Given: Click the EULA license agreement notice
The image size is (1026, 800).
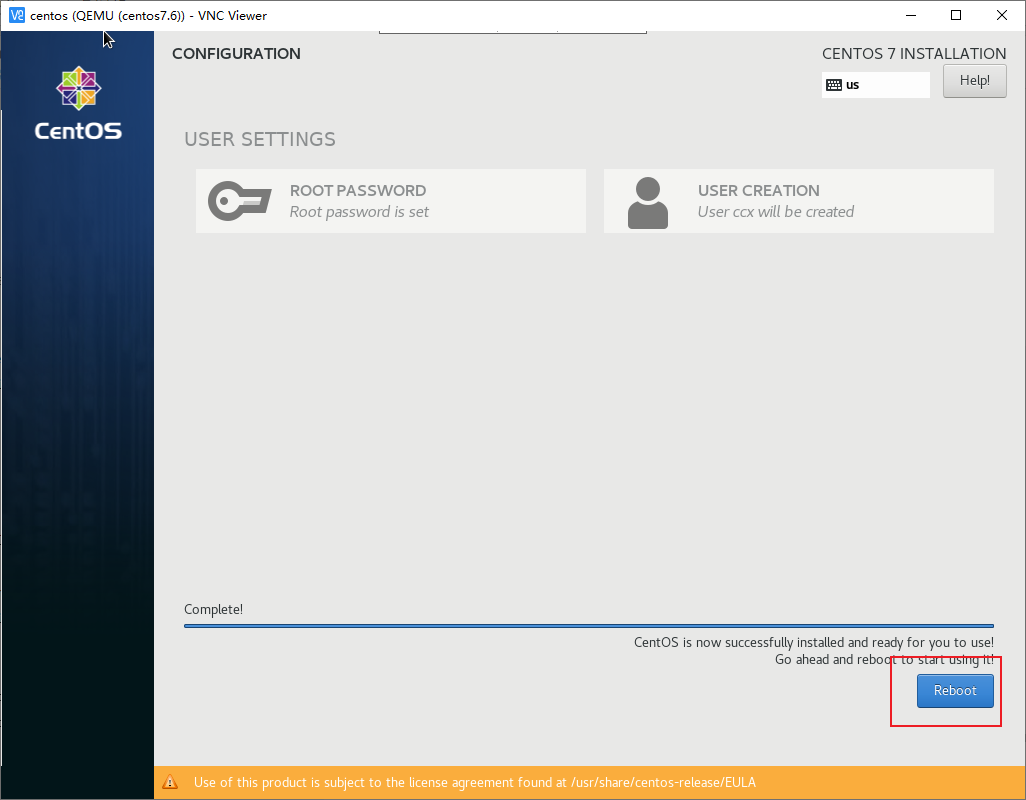Looking at the screenshot, I should (x=474, y=782).
